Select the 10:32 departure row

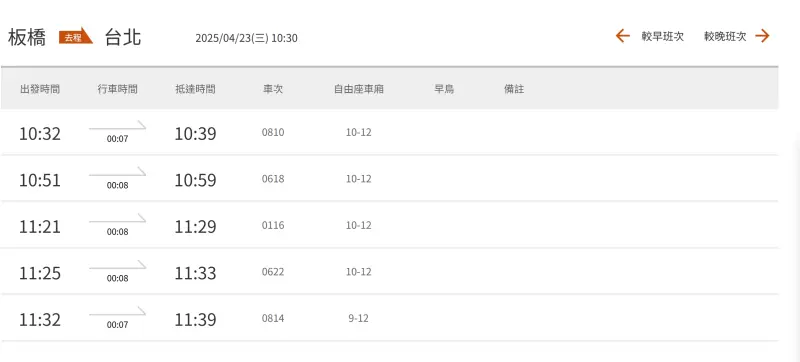pos(389,133)
